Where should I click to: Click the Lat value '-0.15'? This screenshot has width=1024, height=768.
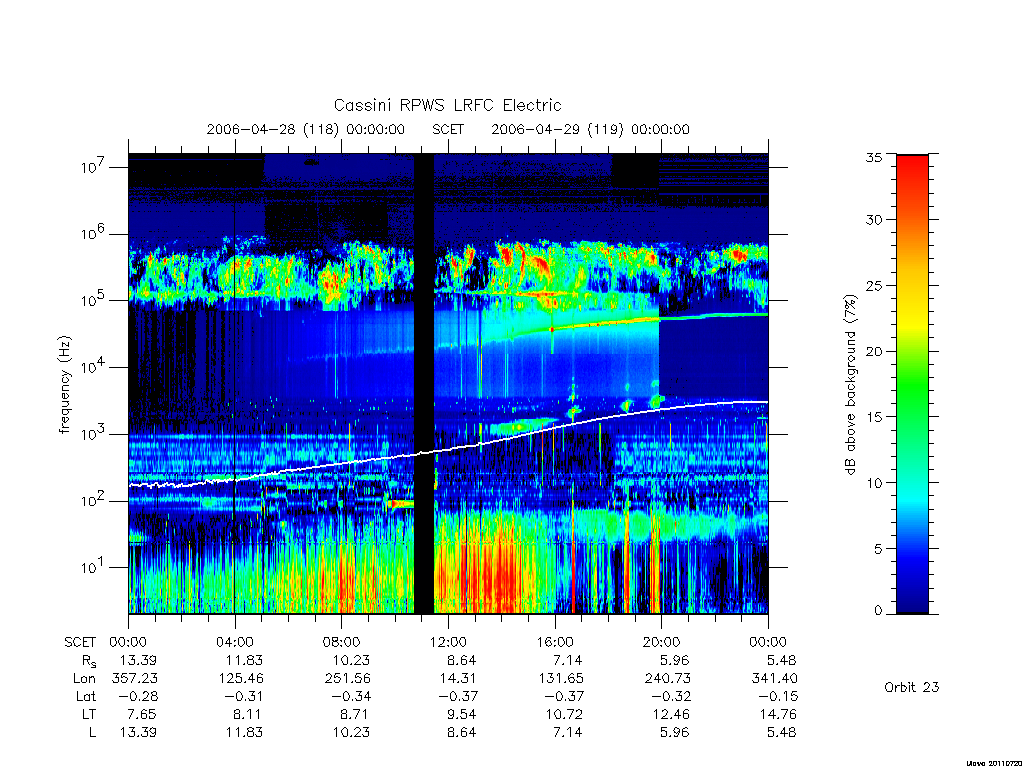[x=776, y=696]
